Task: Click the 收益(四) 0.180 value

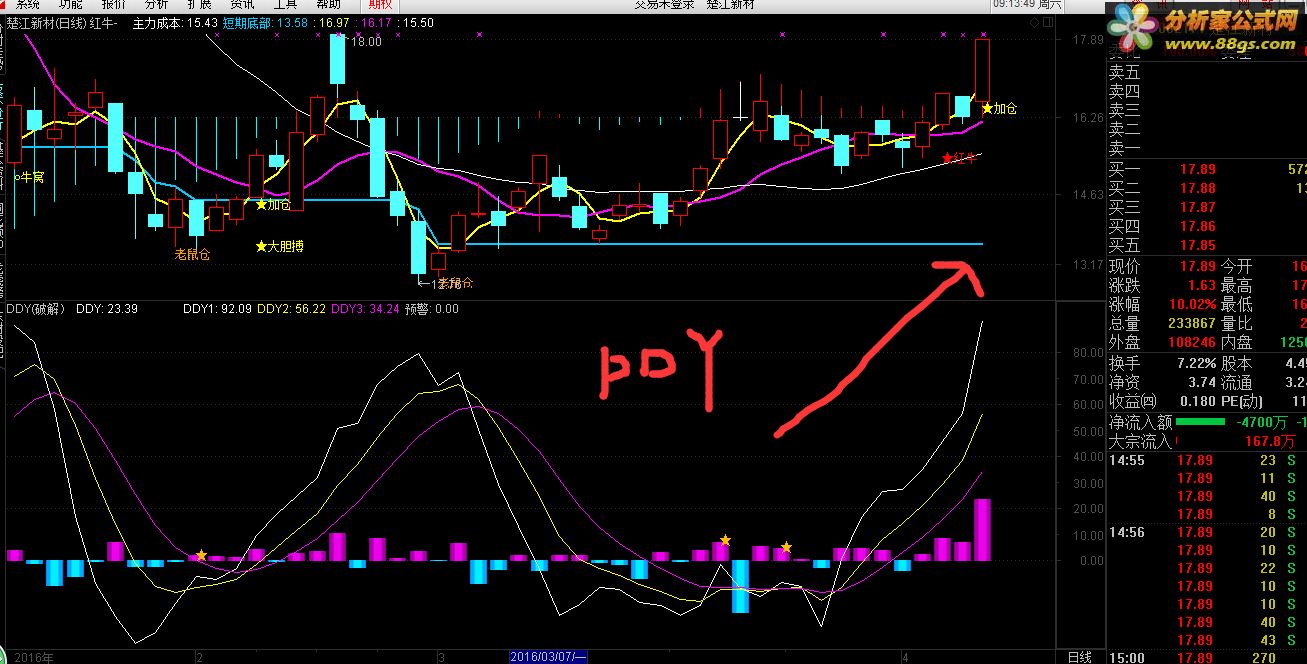Action: (x=1199, y=401)
